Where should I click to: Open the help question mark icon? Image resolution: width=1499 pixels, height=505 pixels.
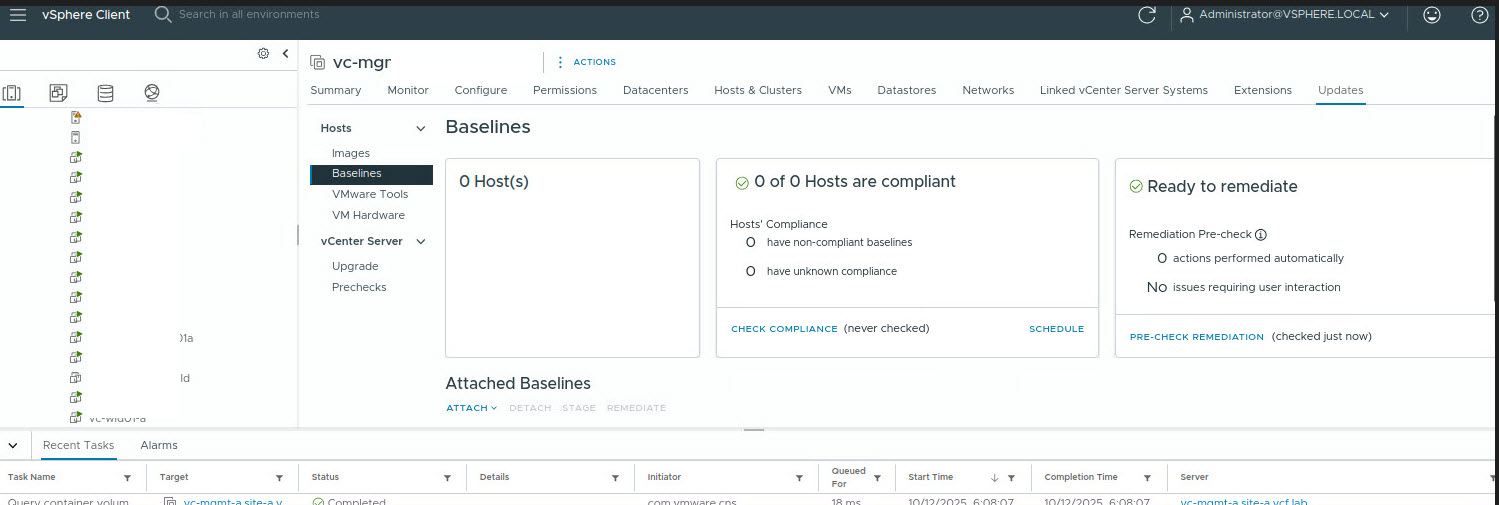click(1480, 15)
